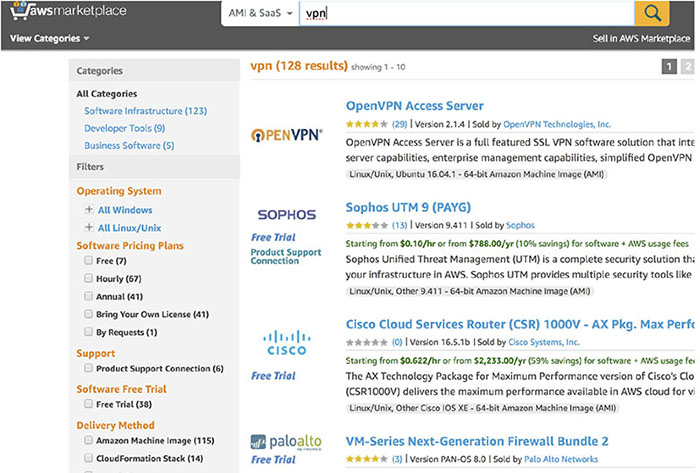Viewport: 700px width, 473px height.
Task: Expand the All Windows operating system filter
Action: click(89, 210)
